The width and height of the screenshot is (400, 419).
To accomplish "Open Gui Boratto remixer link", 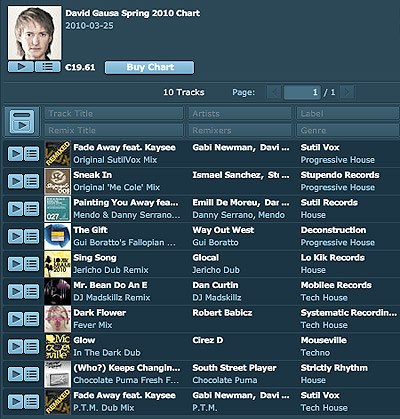I will [215, 242].
